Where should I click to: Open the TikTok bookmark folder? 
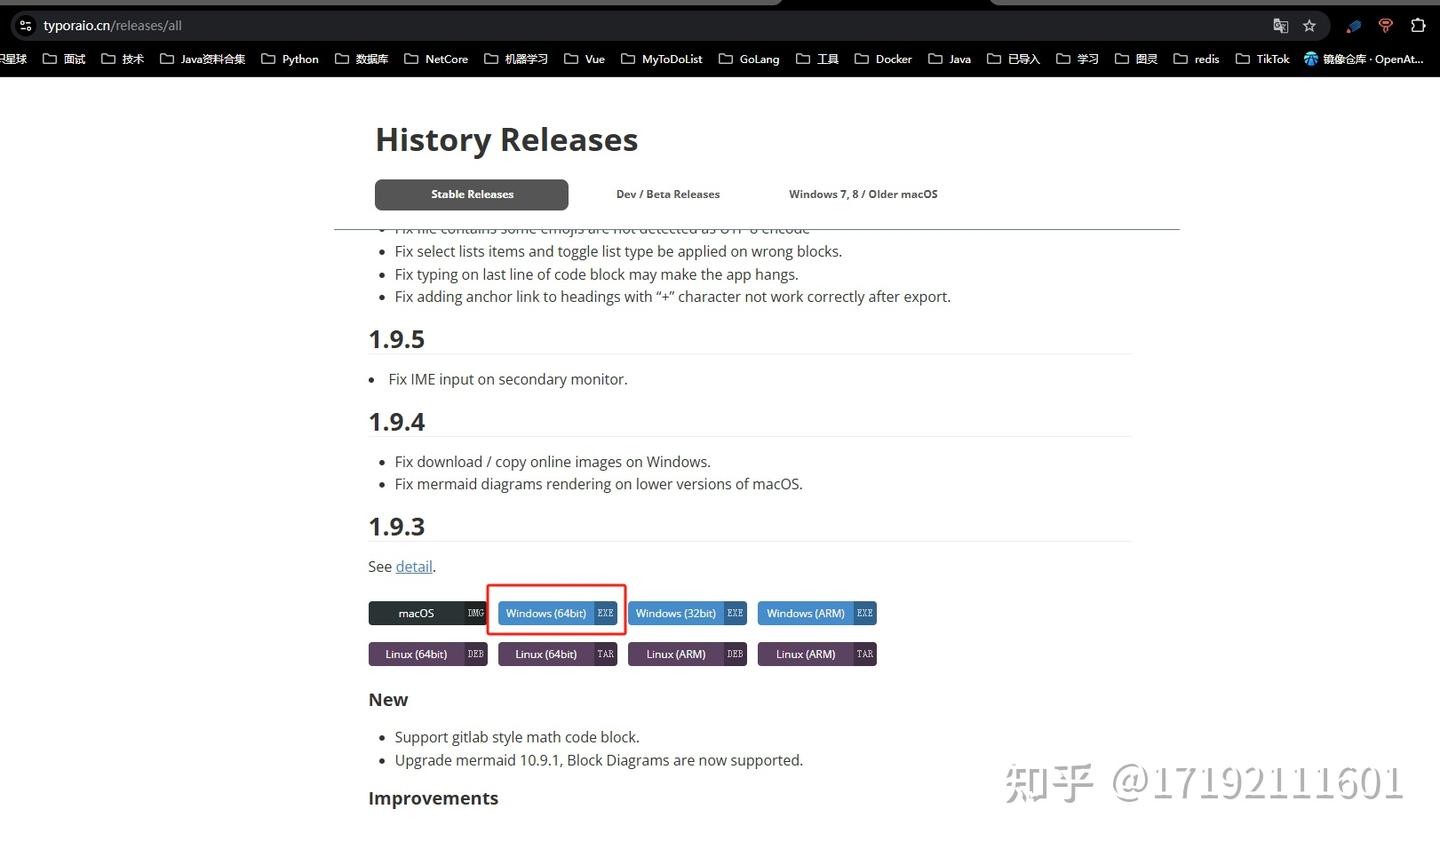tap(1262, 59)
